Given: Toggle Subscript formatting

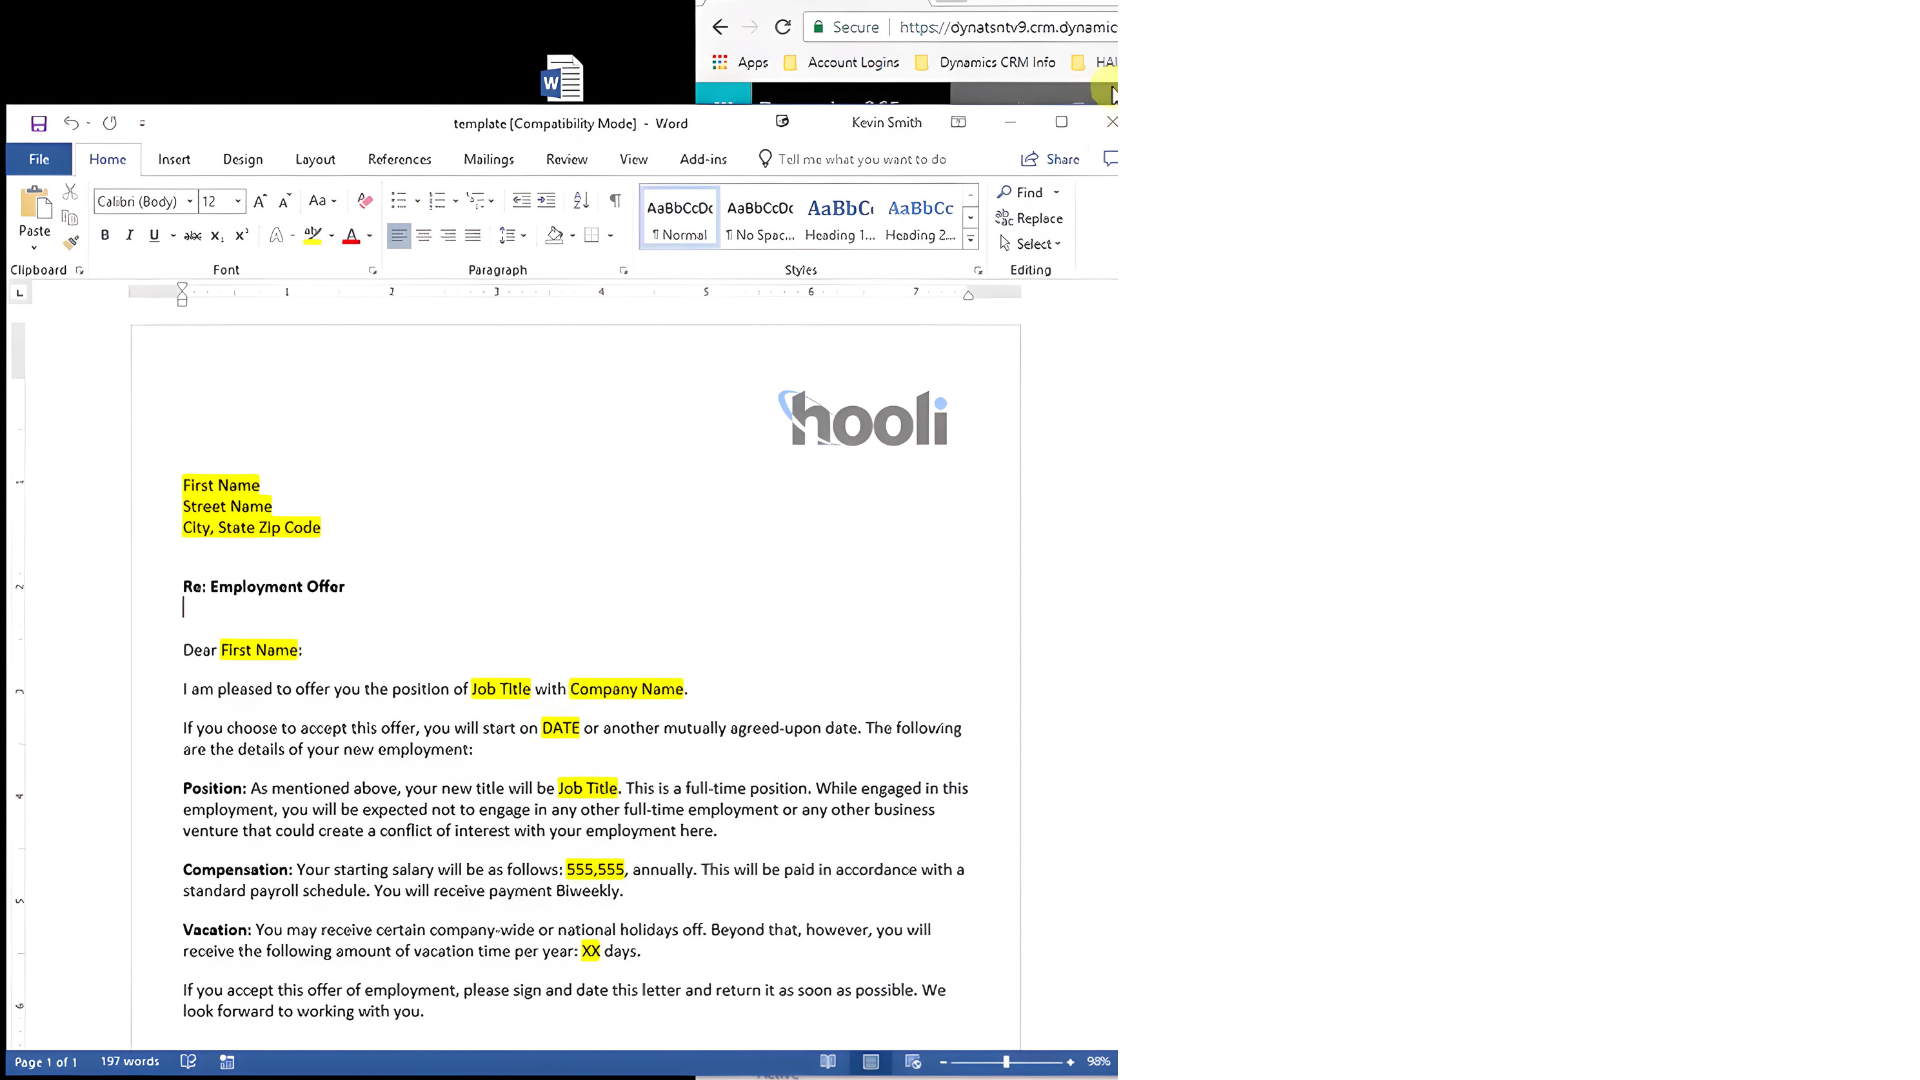Looking at the screenshot, I should point(217,235).
